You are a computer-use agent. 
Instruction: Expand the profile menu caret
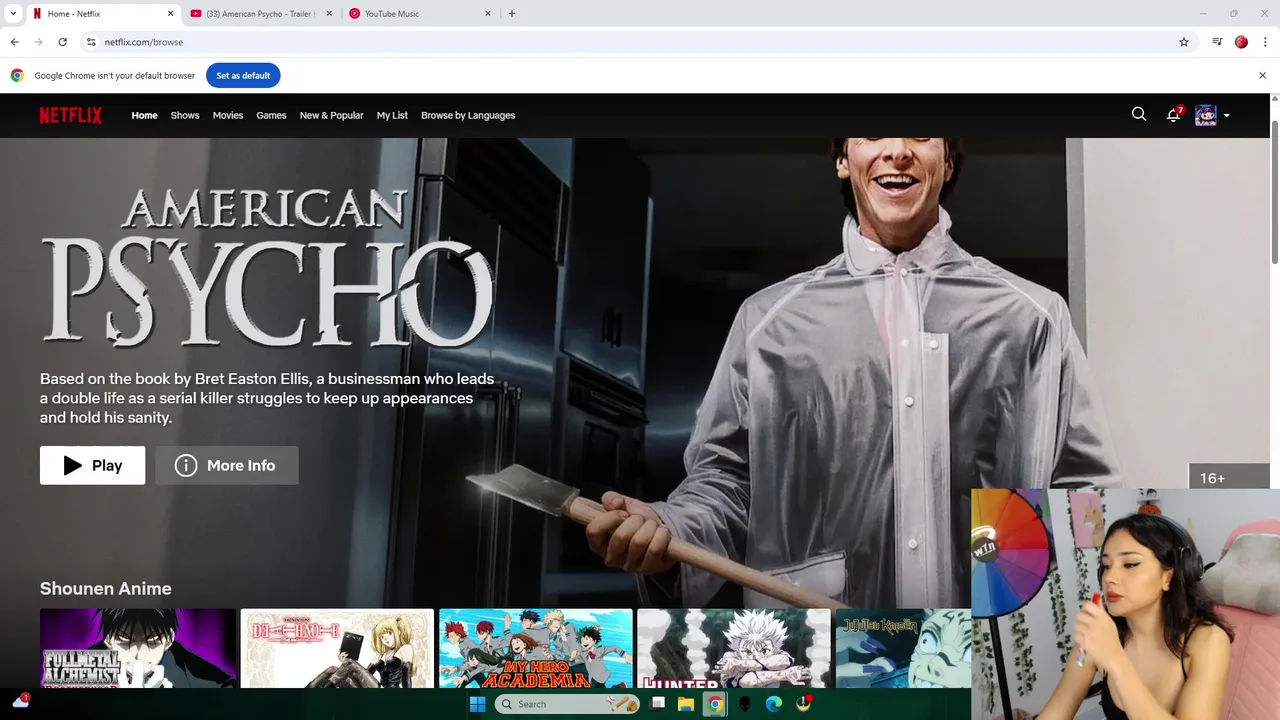(1226, 115)
